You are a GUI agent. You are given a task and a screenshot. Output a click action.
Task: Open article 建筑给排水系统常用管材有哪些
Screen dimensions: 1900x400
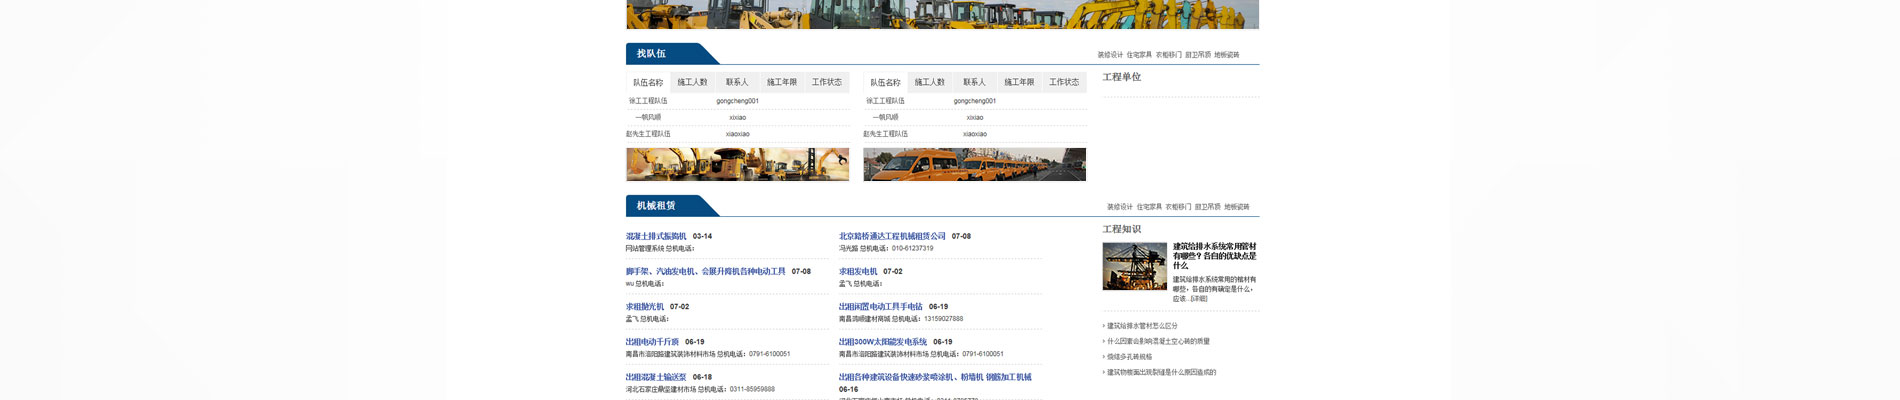(x=1215, y=256)
